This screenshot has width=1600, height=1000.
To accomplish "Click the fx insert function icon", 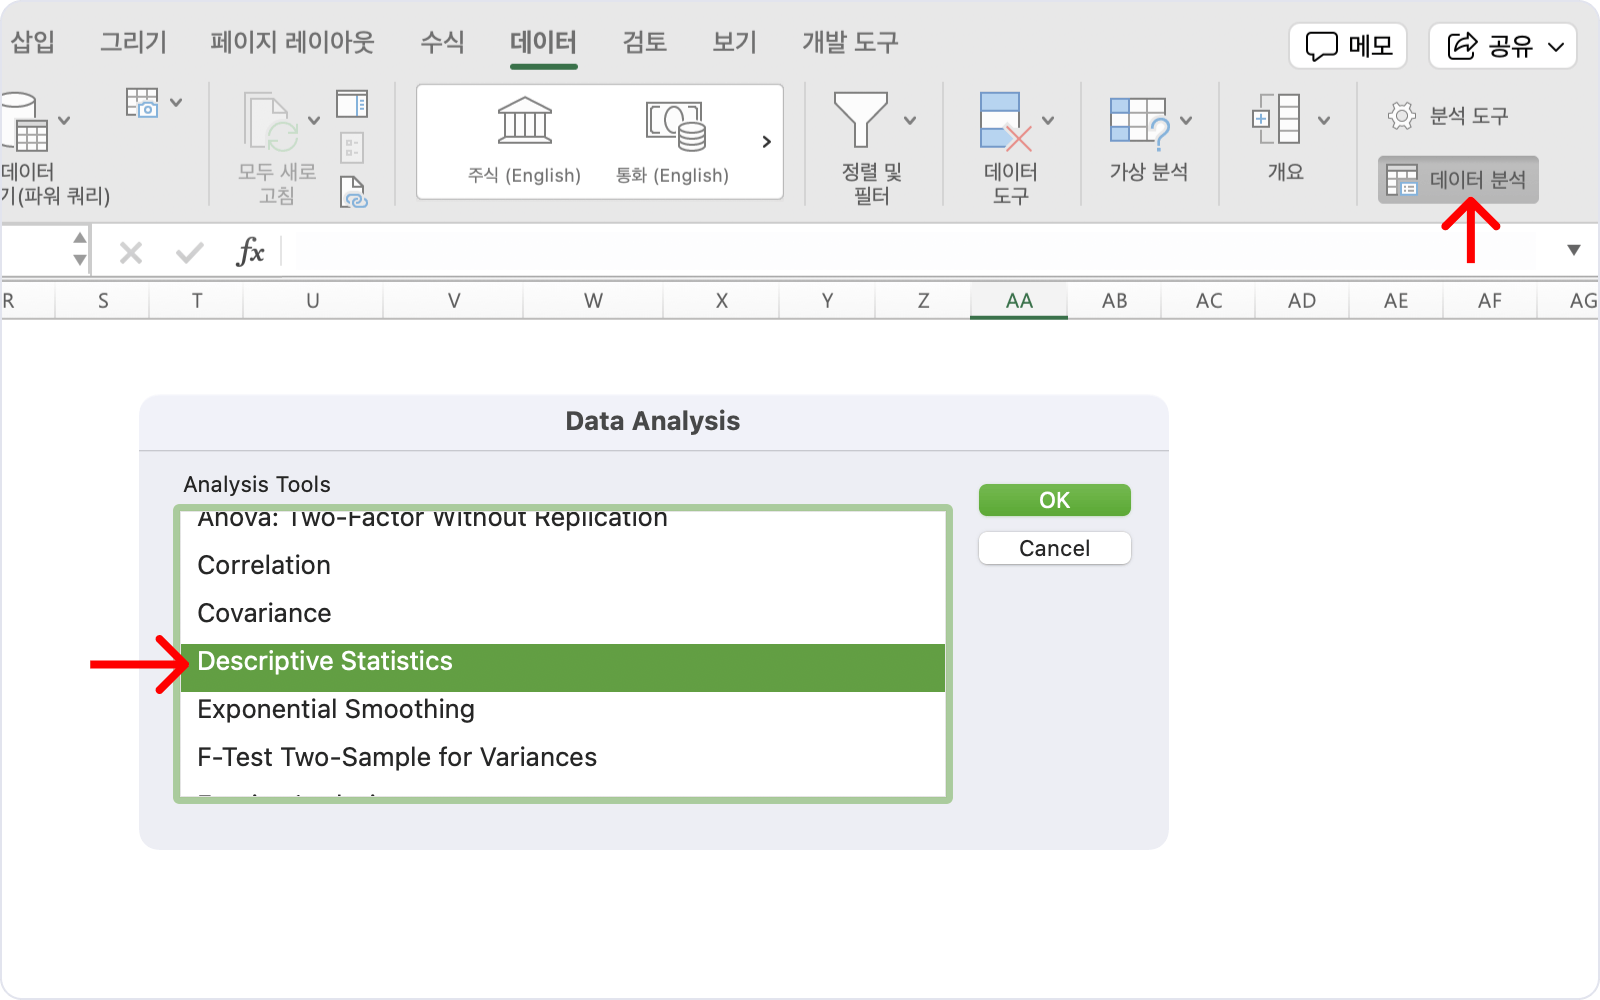I will click(250, 252).
